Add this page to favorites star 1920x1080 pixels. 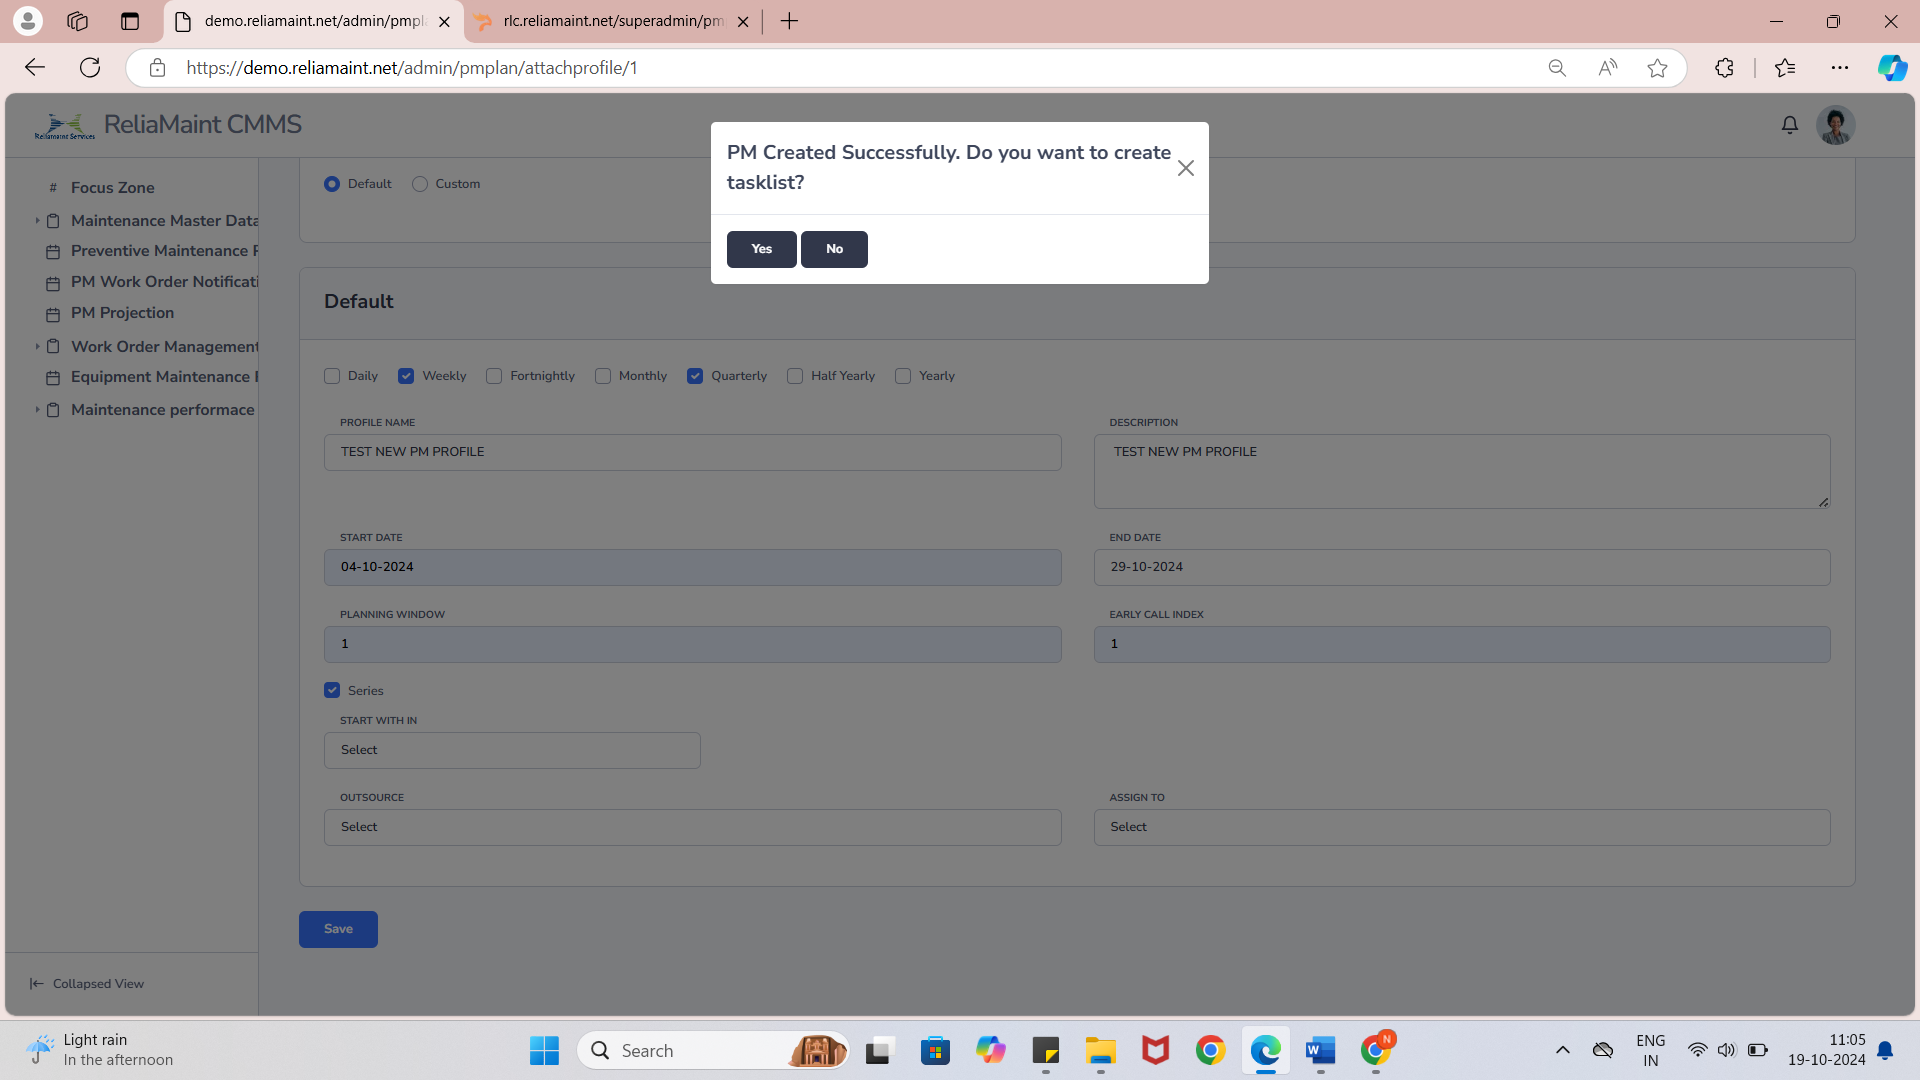(1657, 68)
